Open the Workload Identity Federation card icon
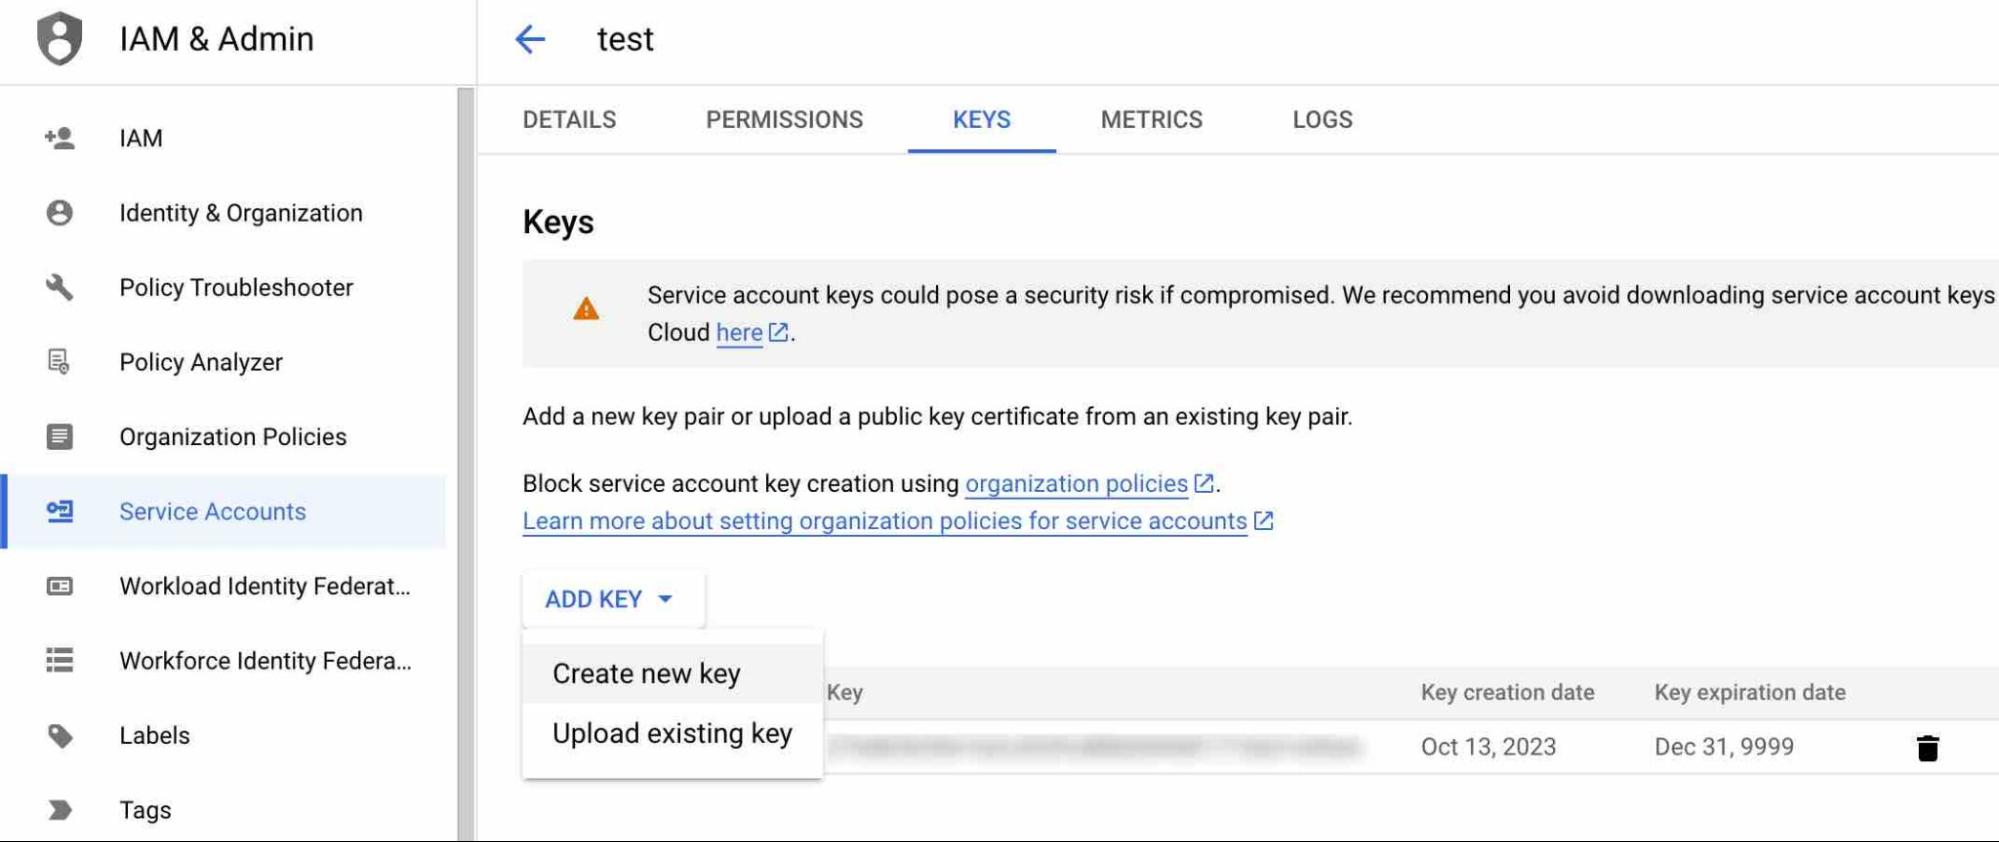Image resolution: width=1999 pixels, height=842 pixels. coord(60,586)
